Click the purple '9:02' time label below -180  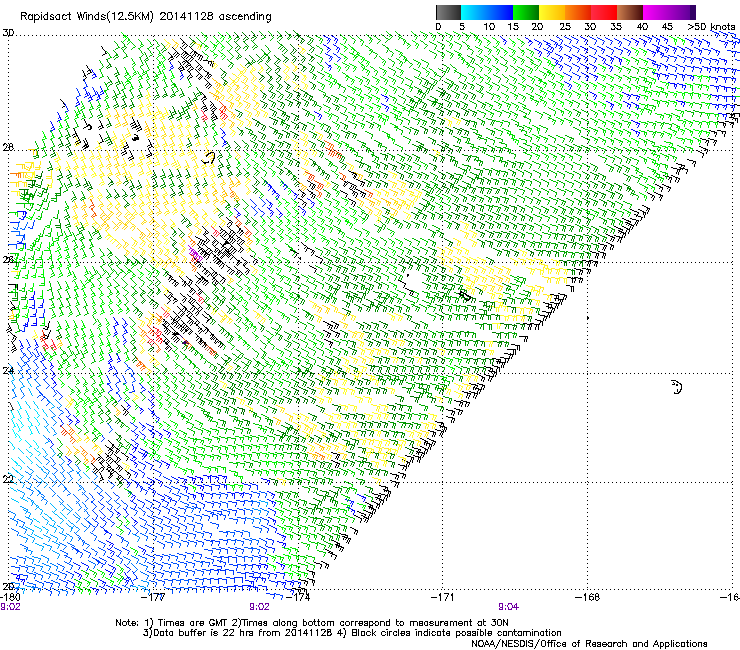[x=10, y=607]
